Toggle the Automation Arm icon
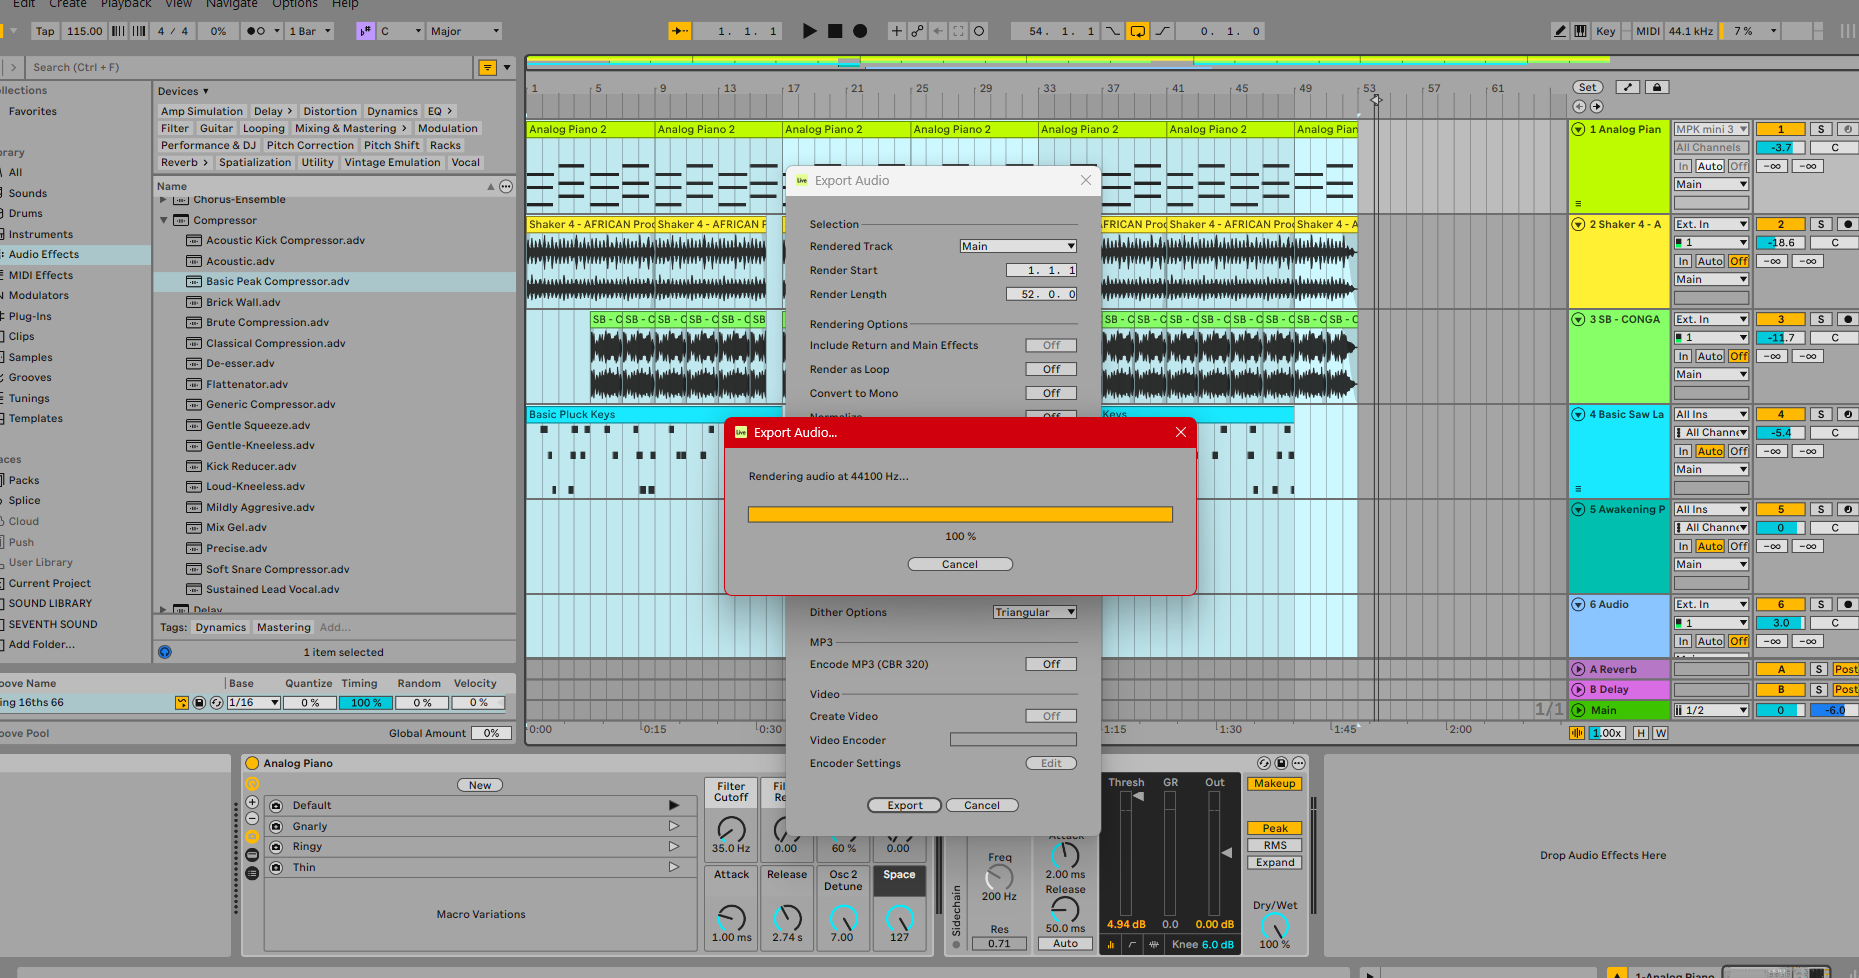 pos(917,31)
